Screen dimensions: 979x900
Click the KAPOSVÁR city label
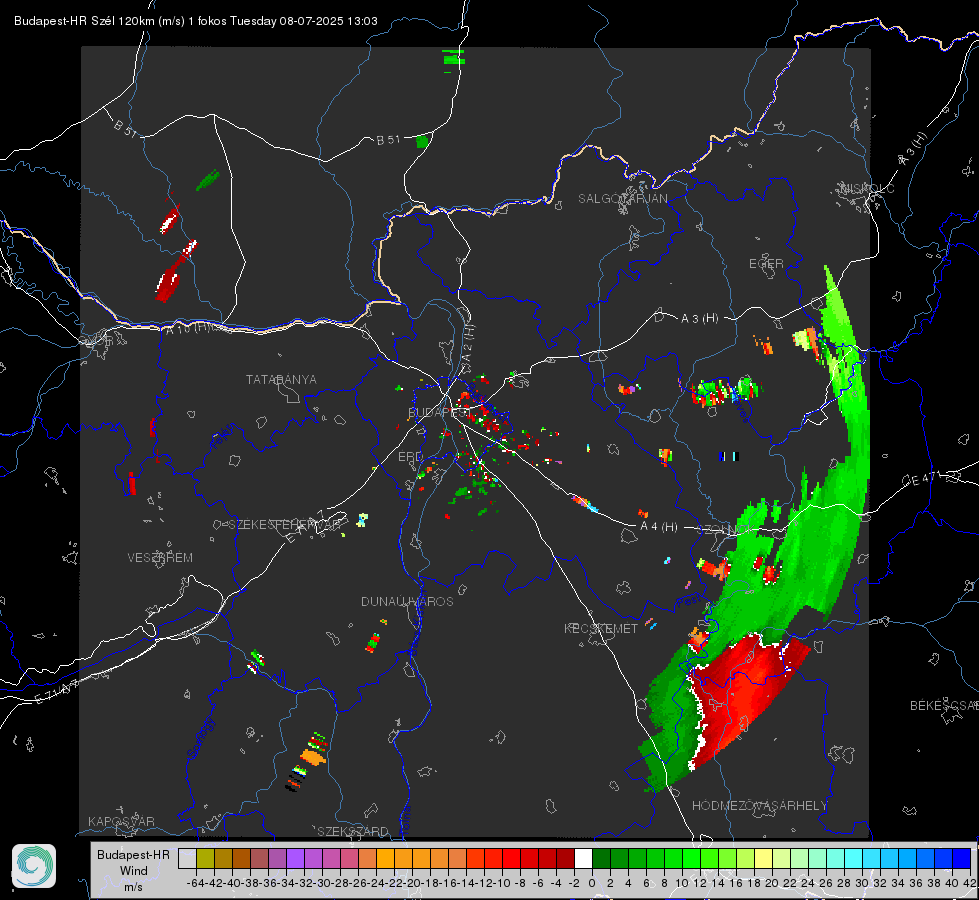[x=121, y=821]
